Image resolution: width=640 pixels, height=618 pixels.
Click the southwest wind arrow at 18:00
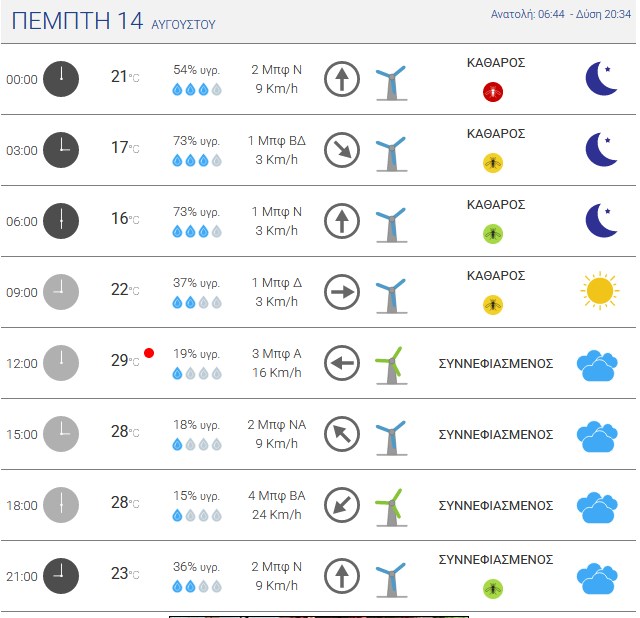click(x=342, y=505)
